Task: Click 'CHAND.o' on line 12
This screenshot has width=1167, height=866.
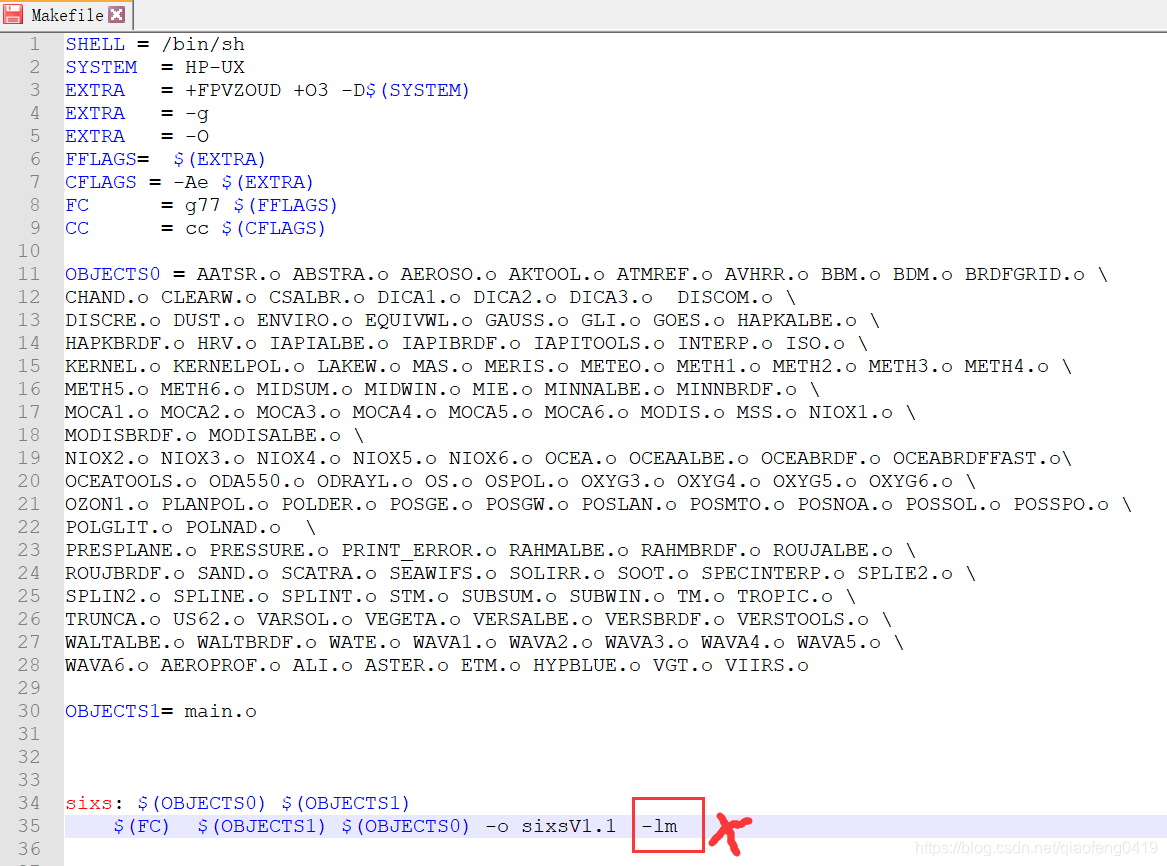Action: tap(106, 297)
